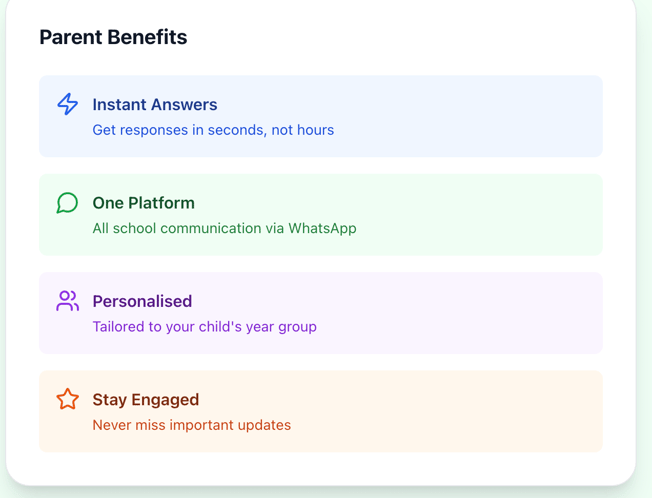Click 'Tailored to your child's year group' text
Viewport: 652px width, 498px height.
coord(204,327)
